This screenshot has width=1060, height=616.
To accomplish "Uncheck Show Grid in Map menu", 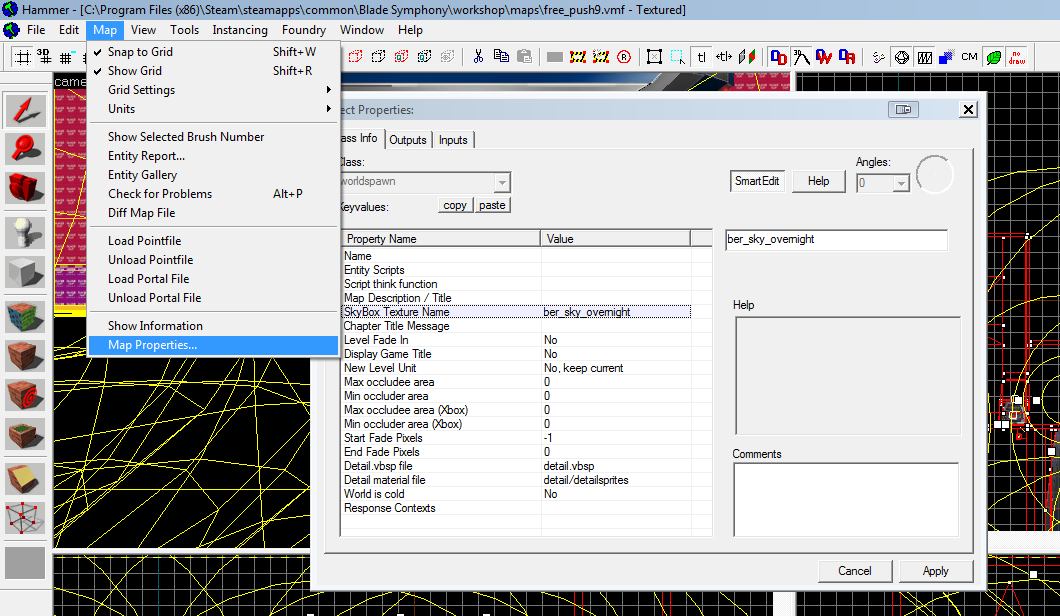I will tap(135, 71).
